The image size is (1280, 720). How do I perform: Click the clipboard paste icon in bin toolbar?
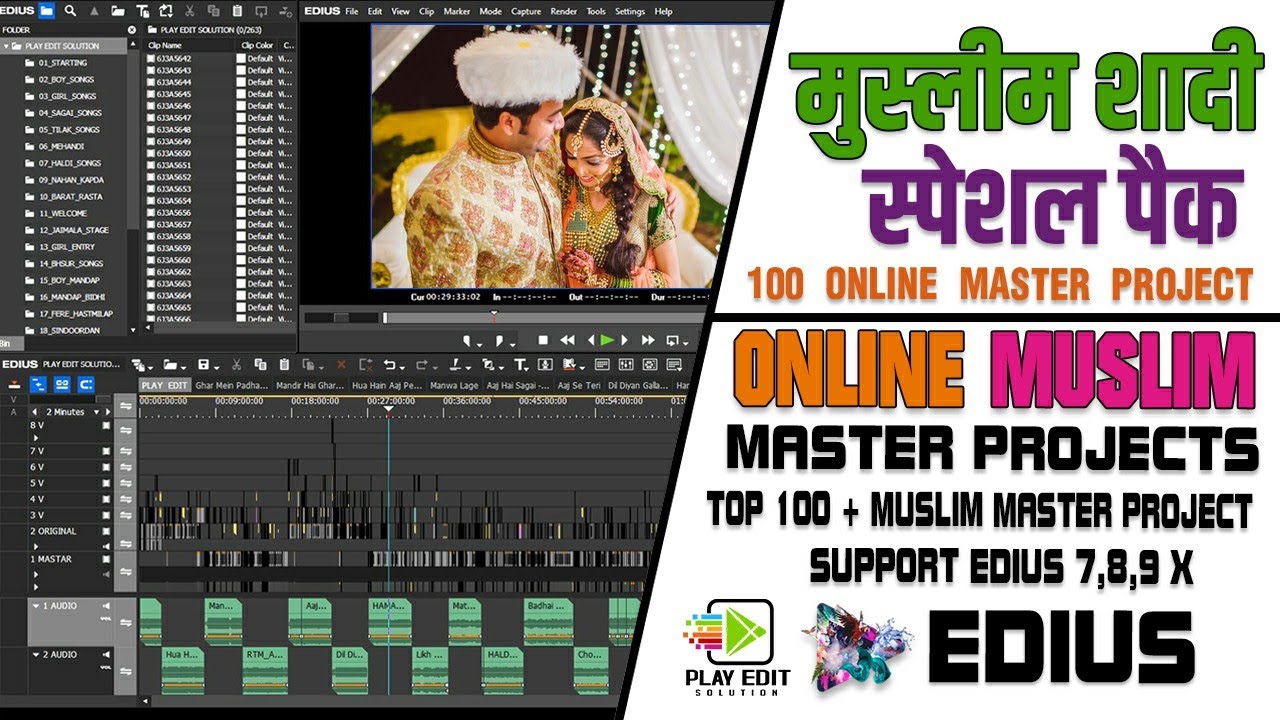pyautogui.click(x=237, y=11)
